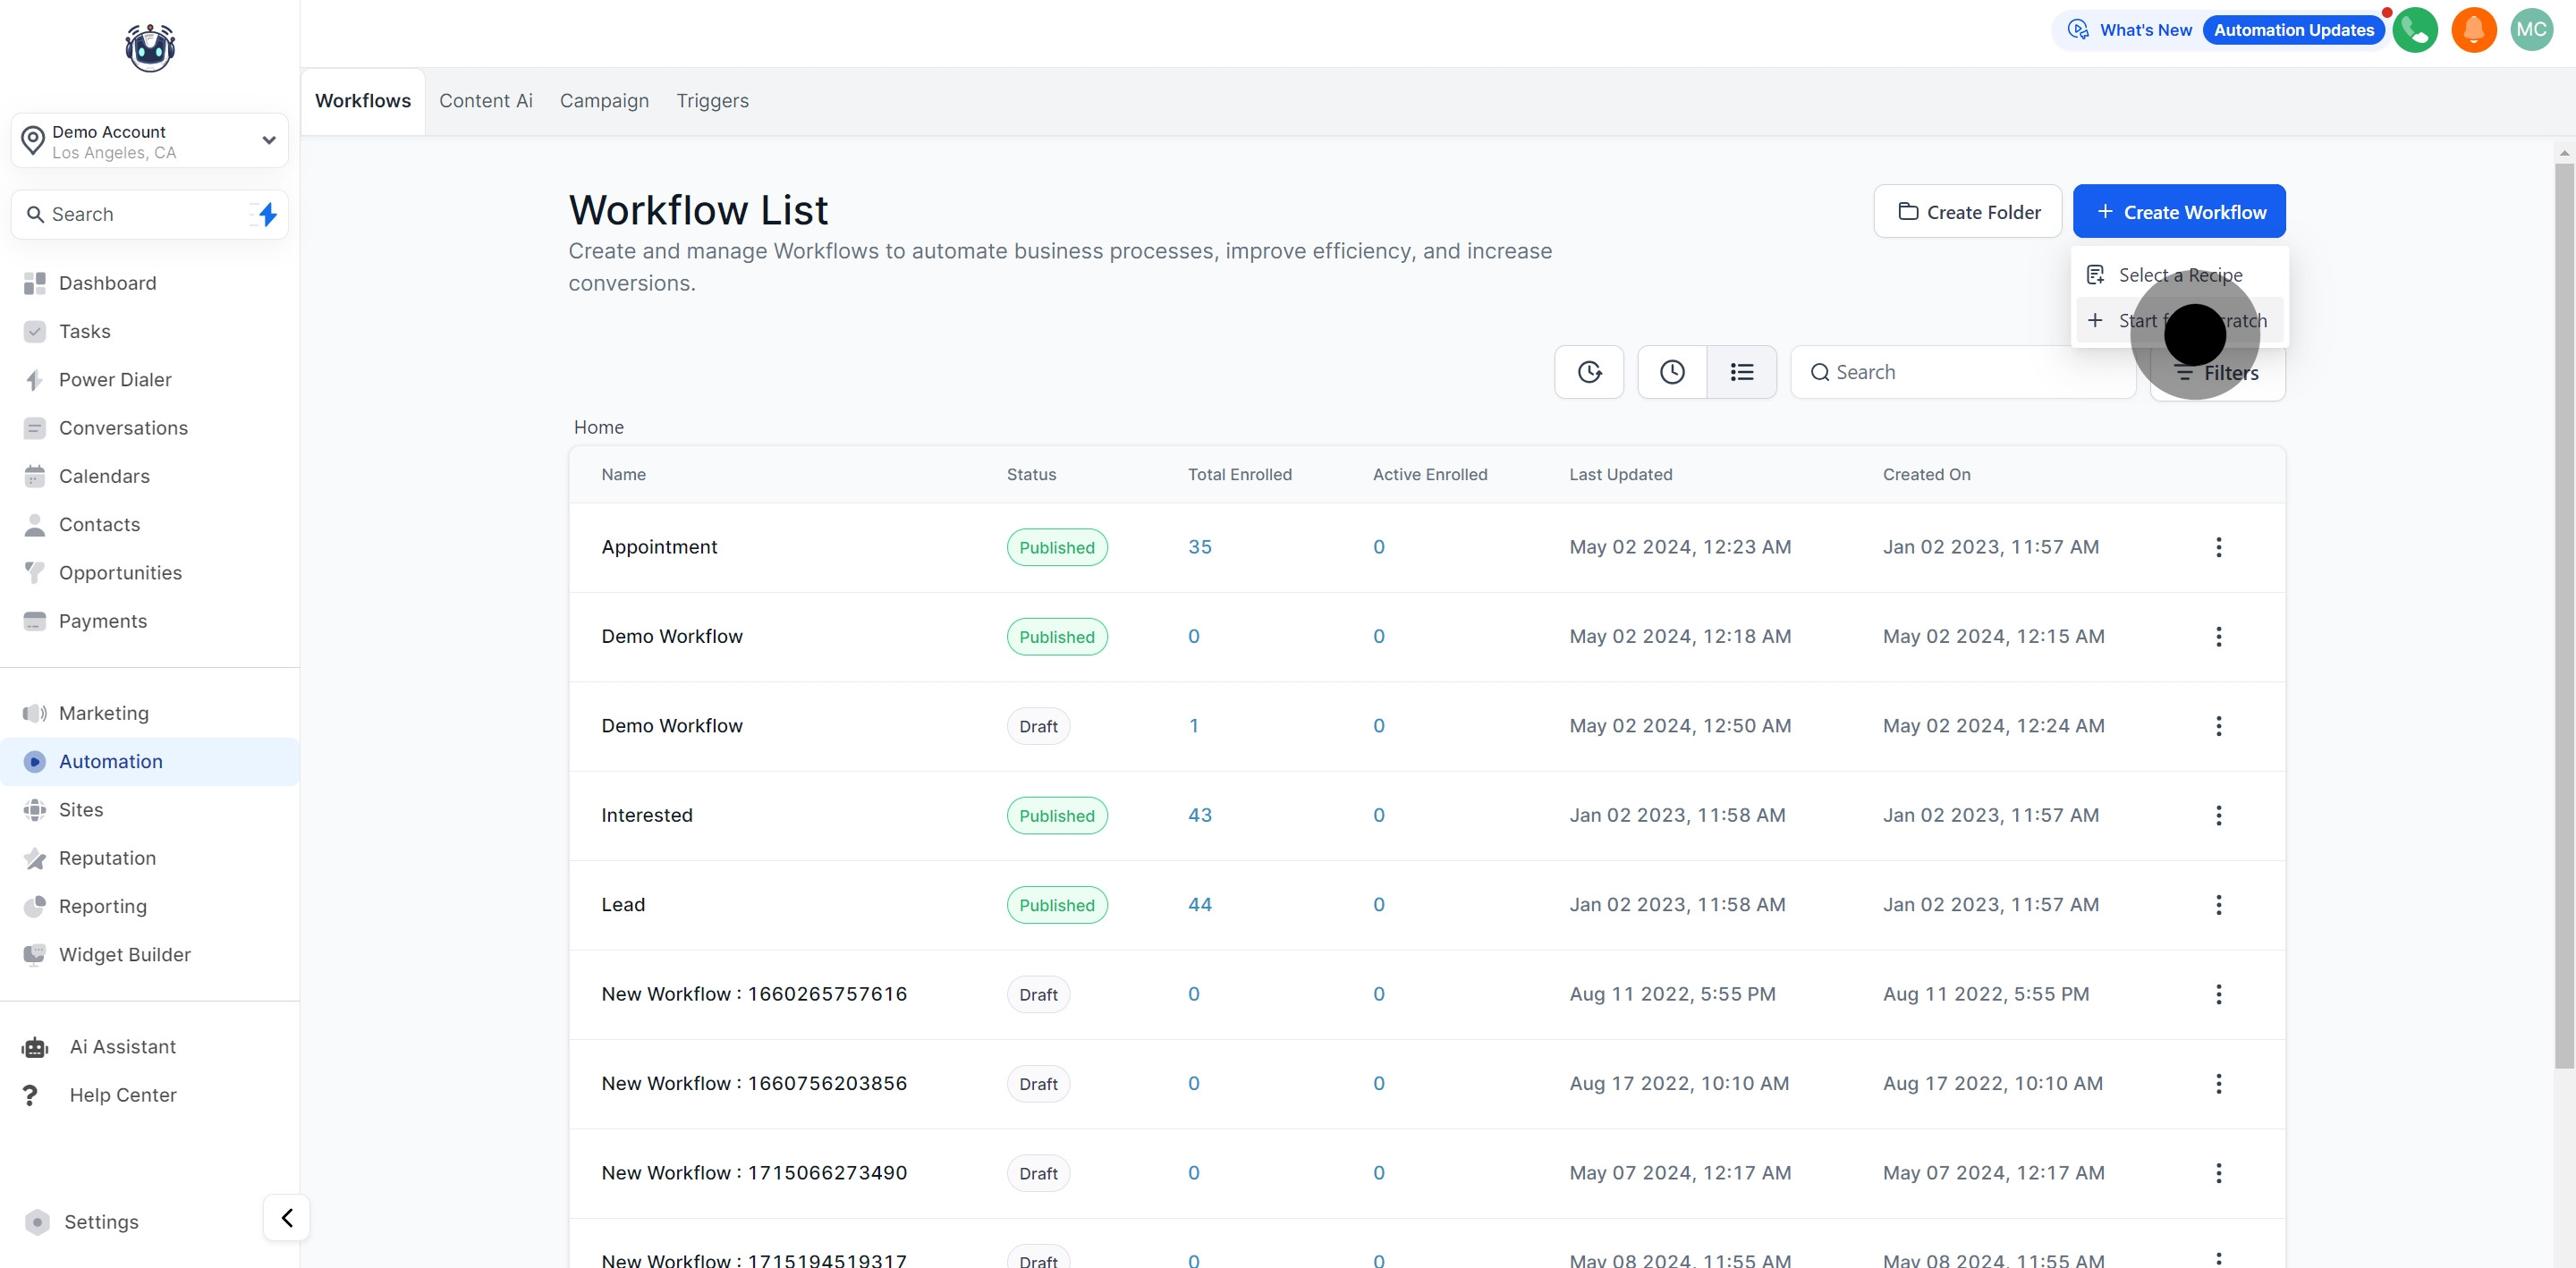
Task: Open three-dot menu for Appointment workflow
Action: (2218, 547)
